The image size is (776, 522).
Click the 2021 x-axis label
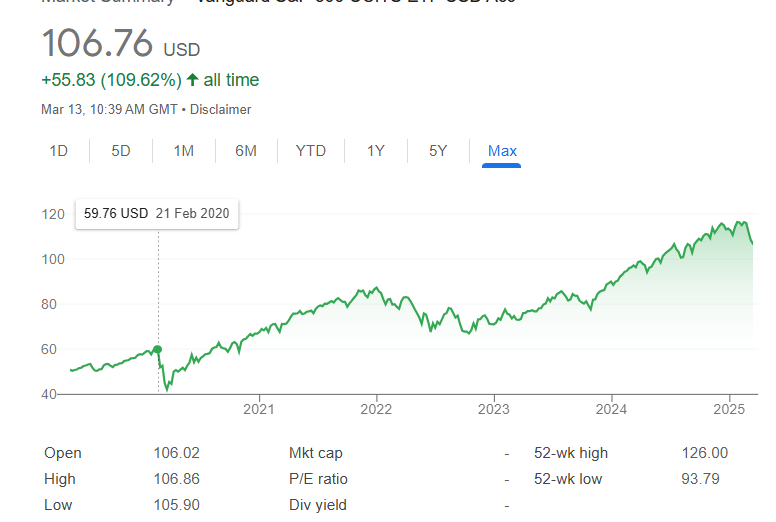(259, 409)
